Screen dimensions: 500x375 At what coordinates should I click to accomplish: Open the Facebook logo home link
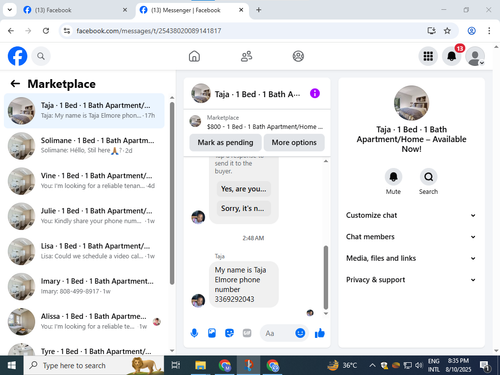click(x=17, y=56)
